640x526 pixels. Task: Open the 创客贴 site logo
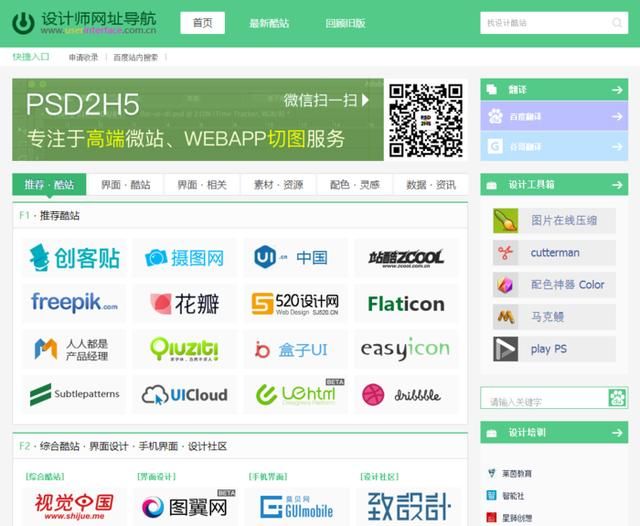click(x=74, y=258)
